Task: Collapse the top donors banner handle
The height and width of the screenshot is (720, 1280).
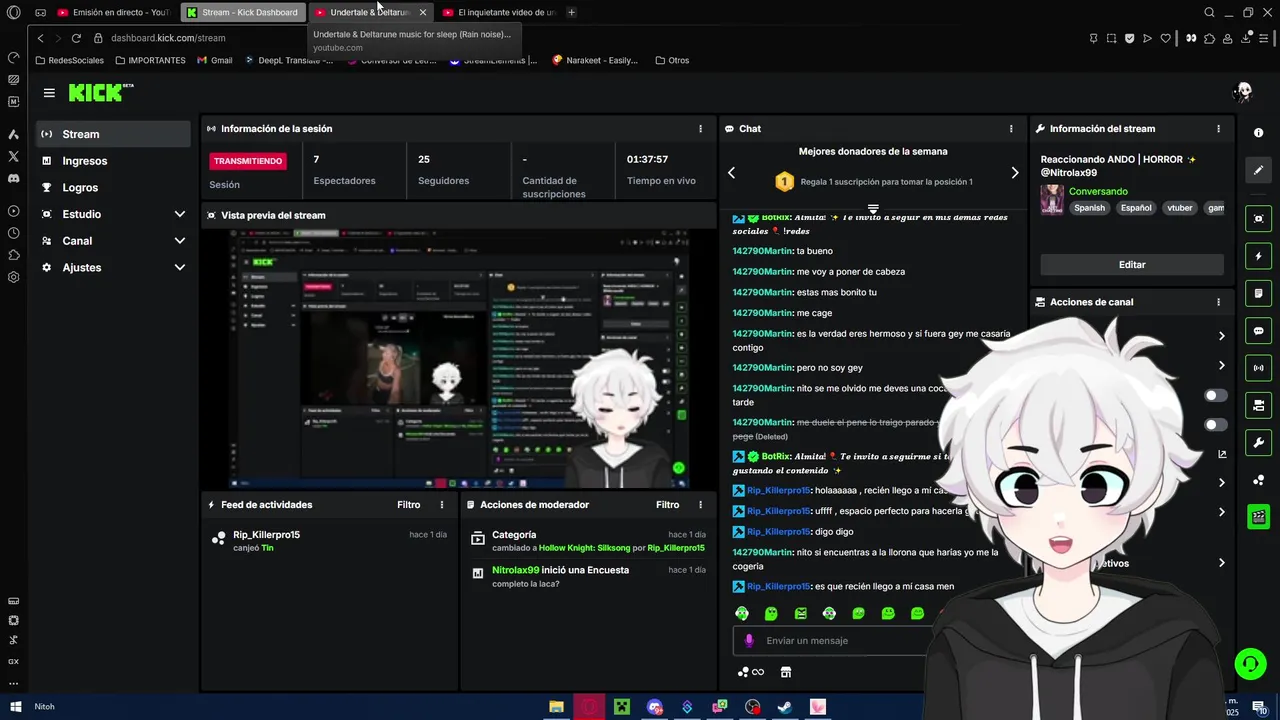Action: [x=873, y=209]
